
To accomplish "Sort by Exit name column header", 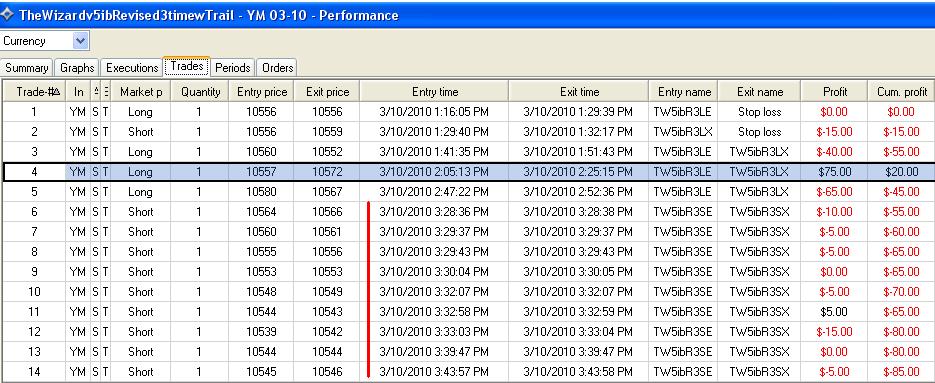I will coord(760,92).
